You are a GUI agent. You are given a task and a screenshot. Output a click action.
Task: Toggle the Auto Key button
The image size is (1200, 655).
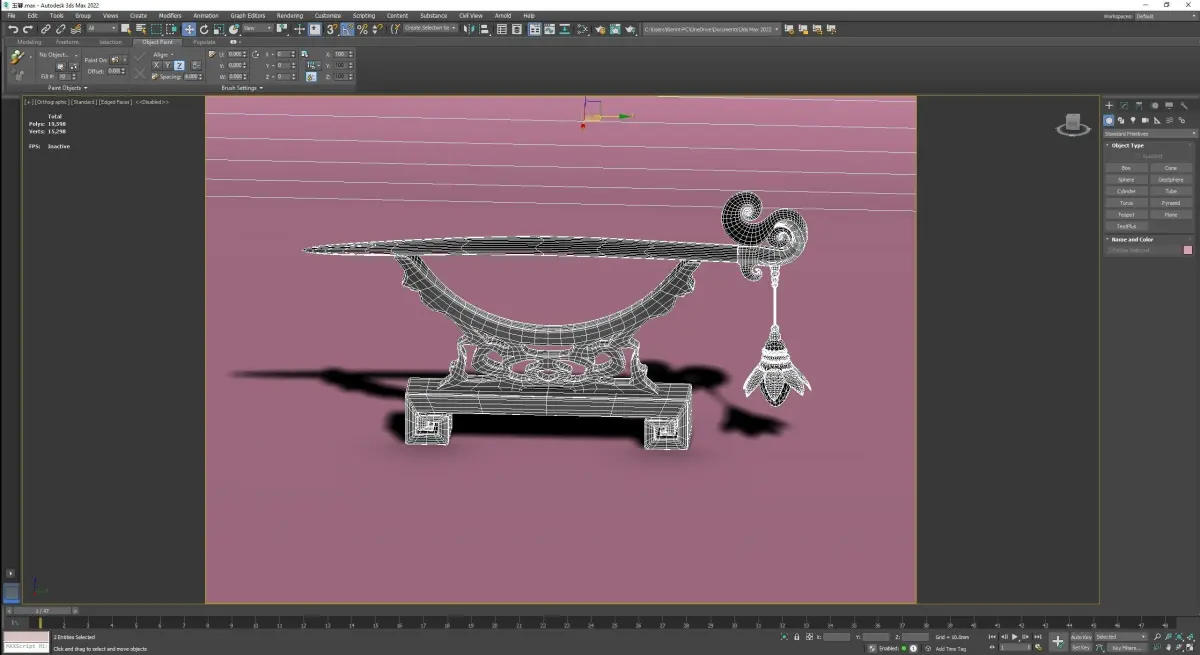tap(1082, 636)
